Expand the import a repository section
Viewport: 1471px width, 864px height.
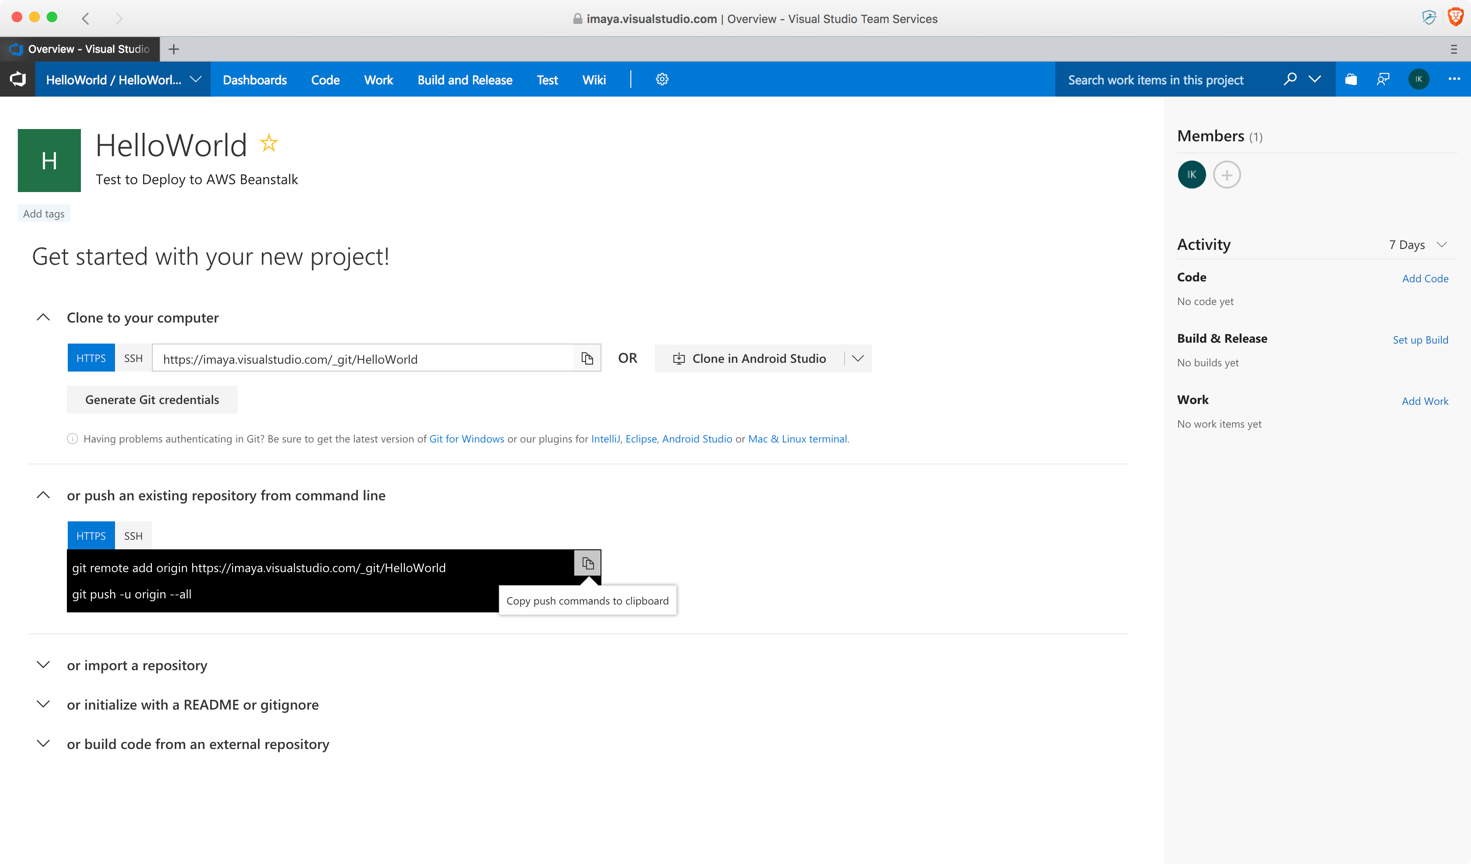43,665
